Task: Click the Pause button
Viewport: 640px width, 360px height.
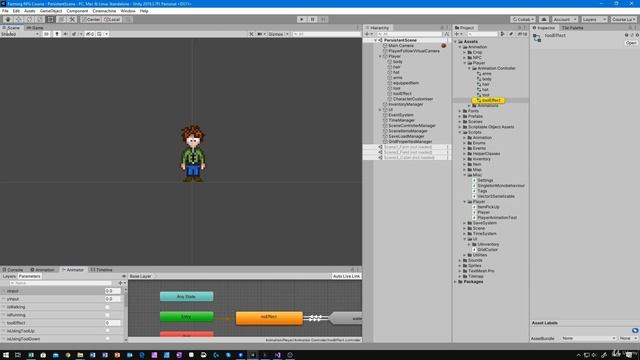Action: point(313,19)
